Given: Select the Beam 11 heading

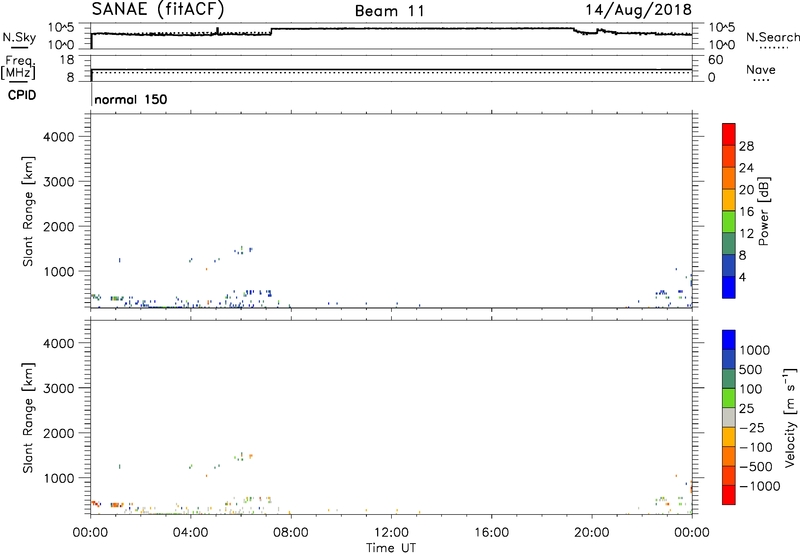Looking at the screenshot, I should tap(389, 11).
